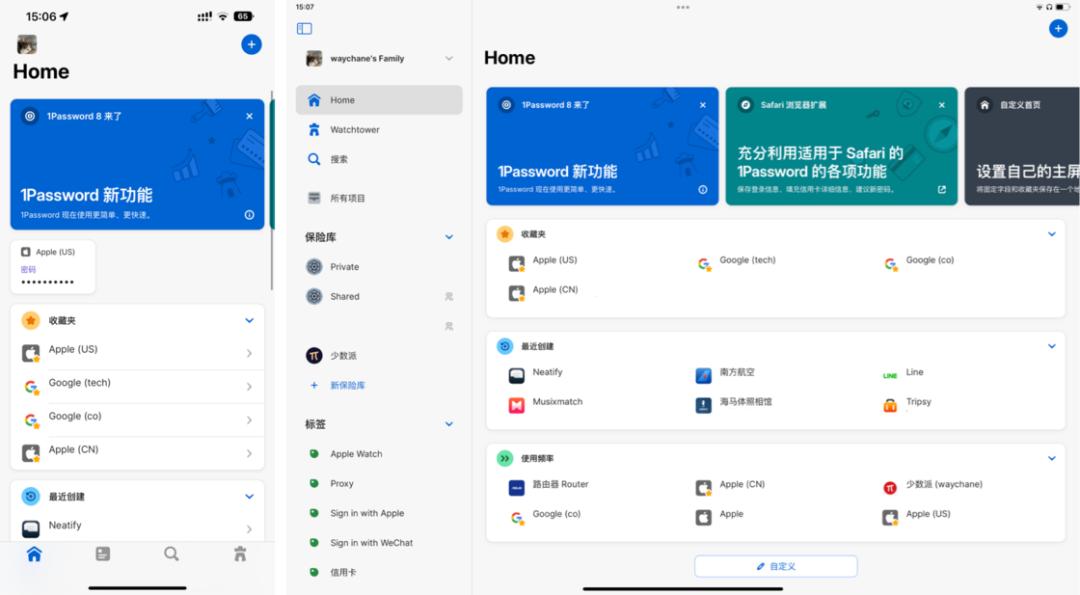Collapse the 使用频率 section
1080x595 pixels.
[x=1052, y=459]
